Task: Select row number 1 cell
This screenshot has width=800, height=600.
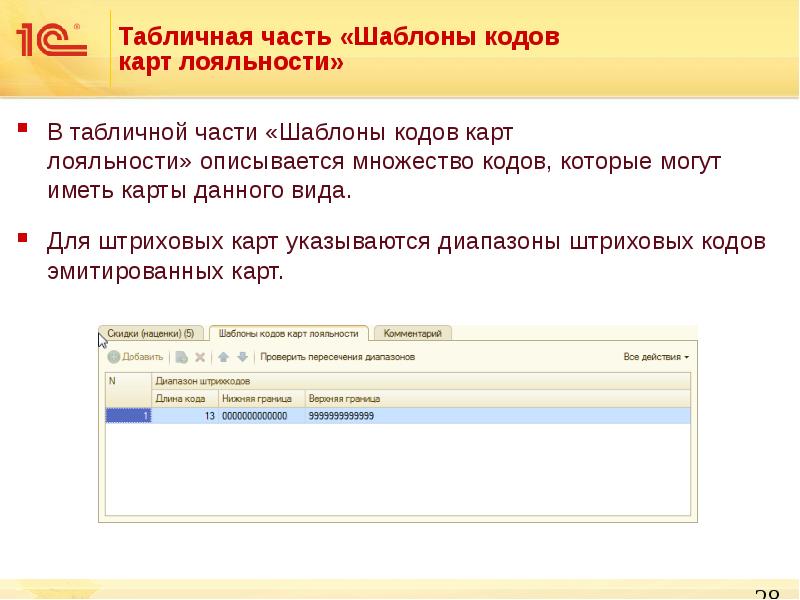Action: (x=128, y=415)
